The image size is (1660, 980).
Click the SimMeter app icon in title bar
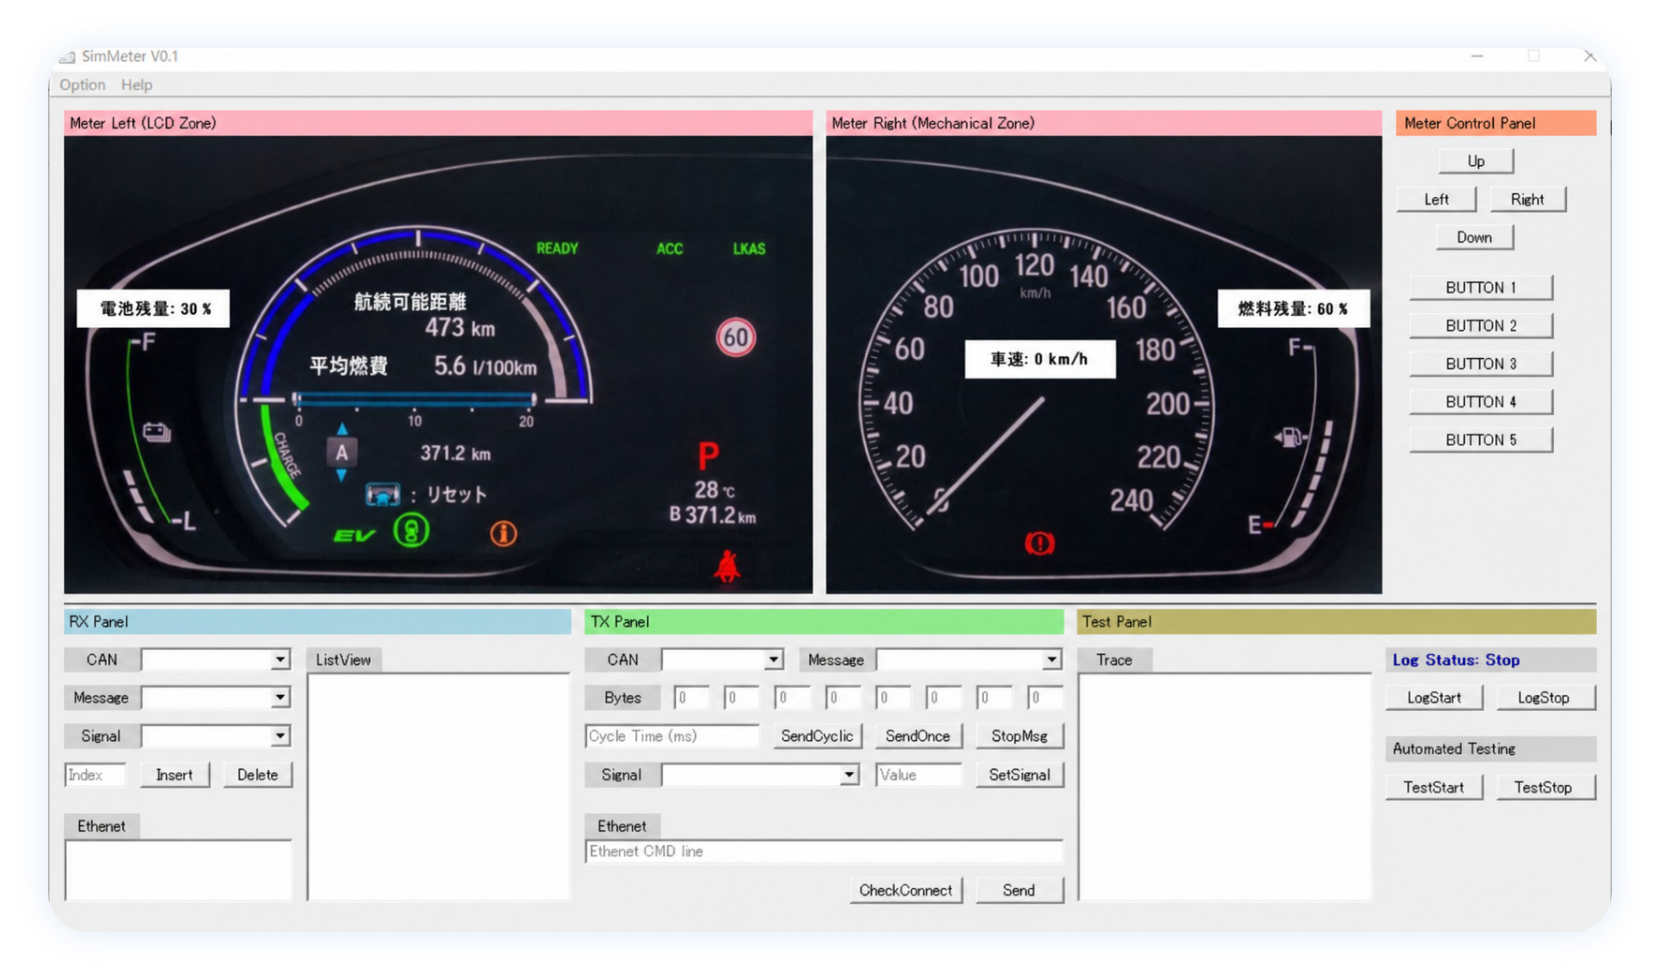pyautogui.click(x=67, y=57)
